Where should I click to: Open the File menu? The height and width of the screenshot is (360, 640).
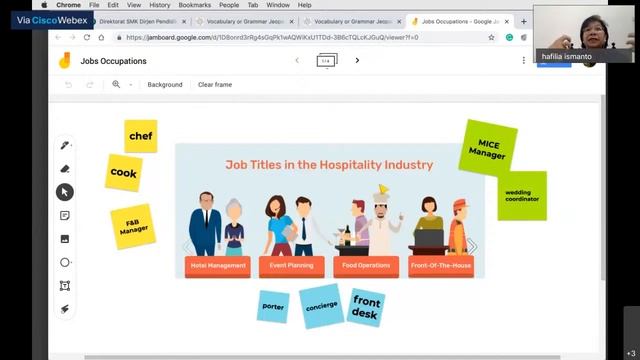tap(94, 5)
